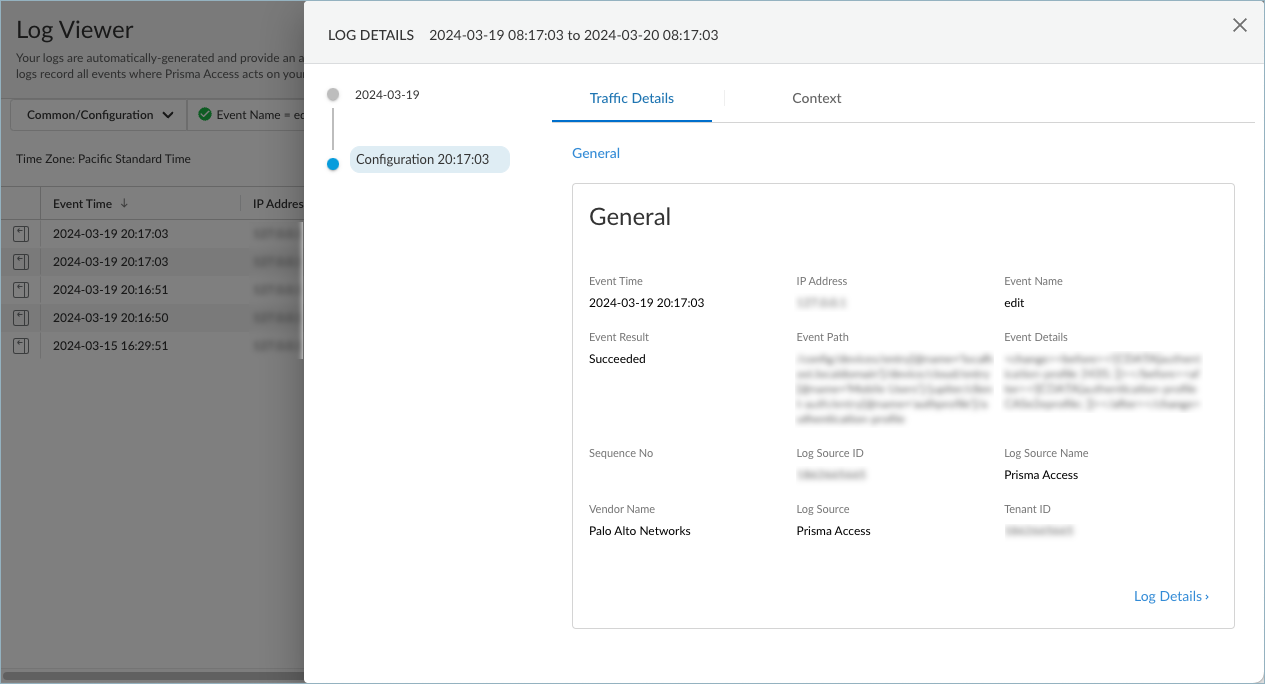Expand the Common/Configuration dropdown

[x=99, y=115]
